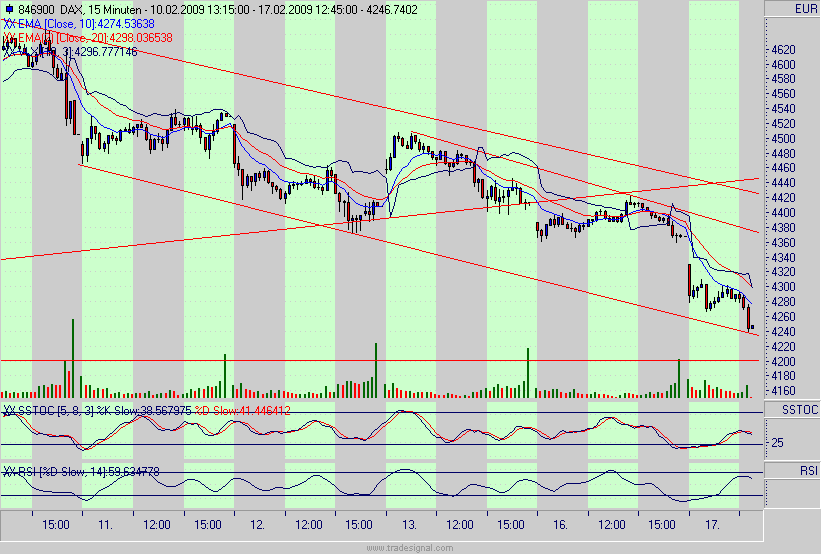Select the red EMA(2) [Close, 20] indicator label
Screen dimensions: 821x554
coord(87,38)
